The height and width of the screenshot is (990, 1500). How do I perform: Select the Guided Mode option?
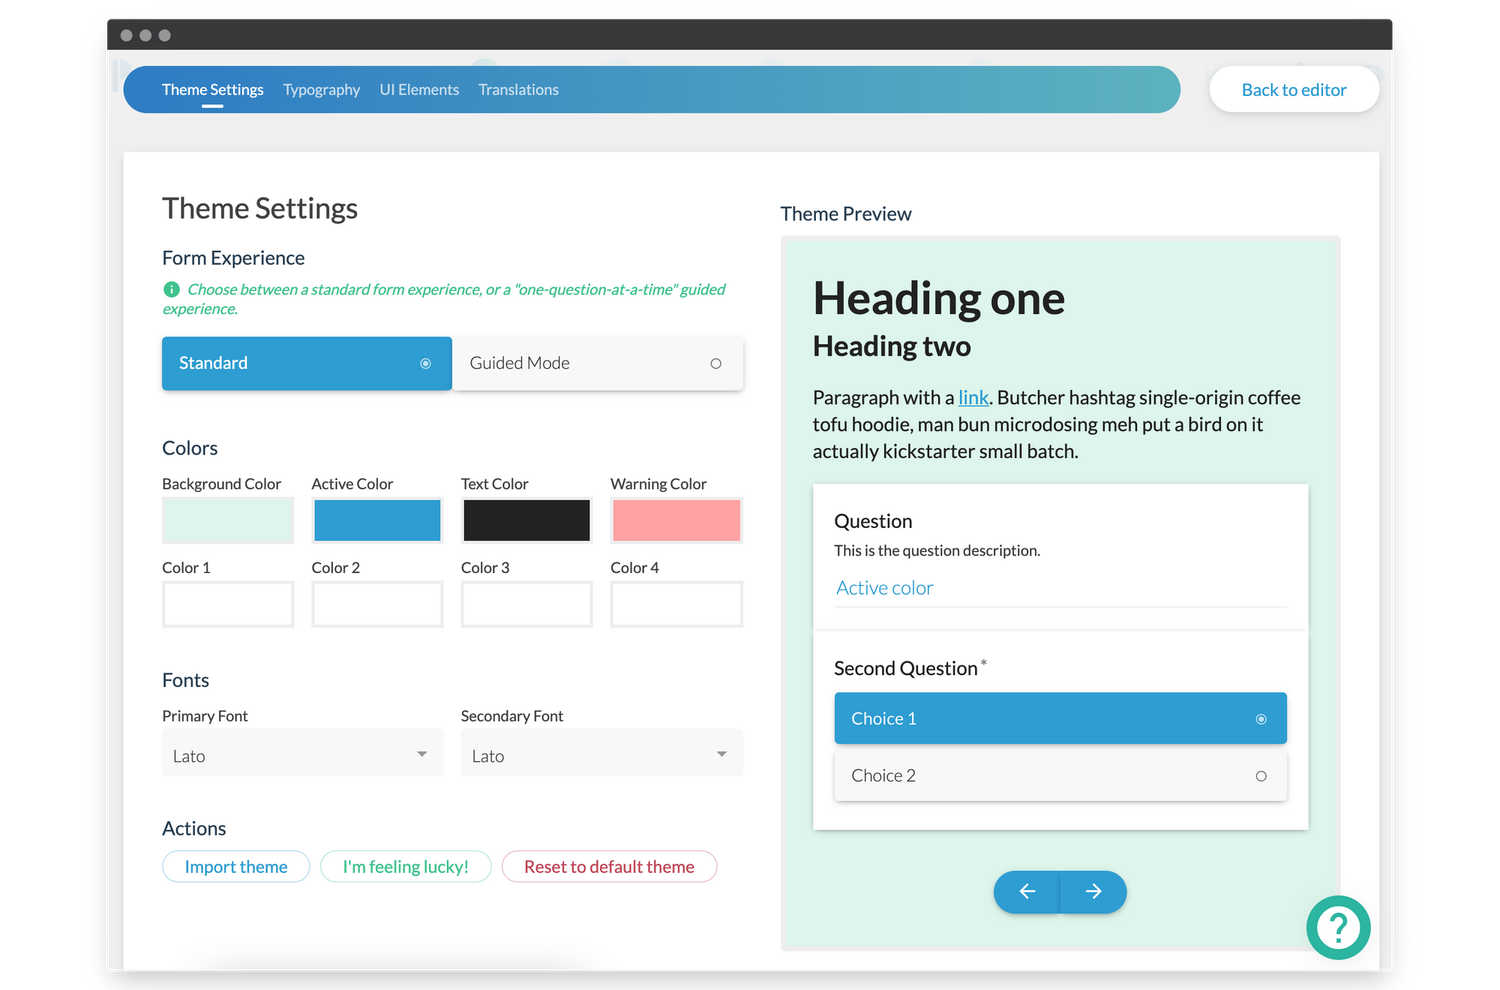pyautogui.click(x=598, y=363)
